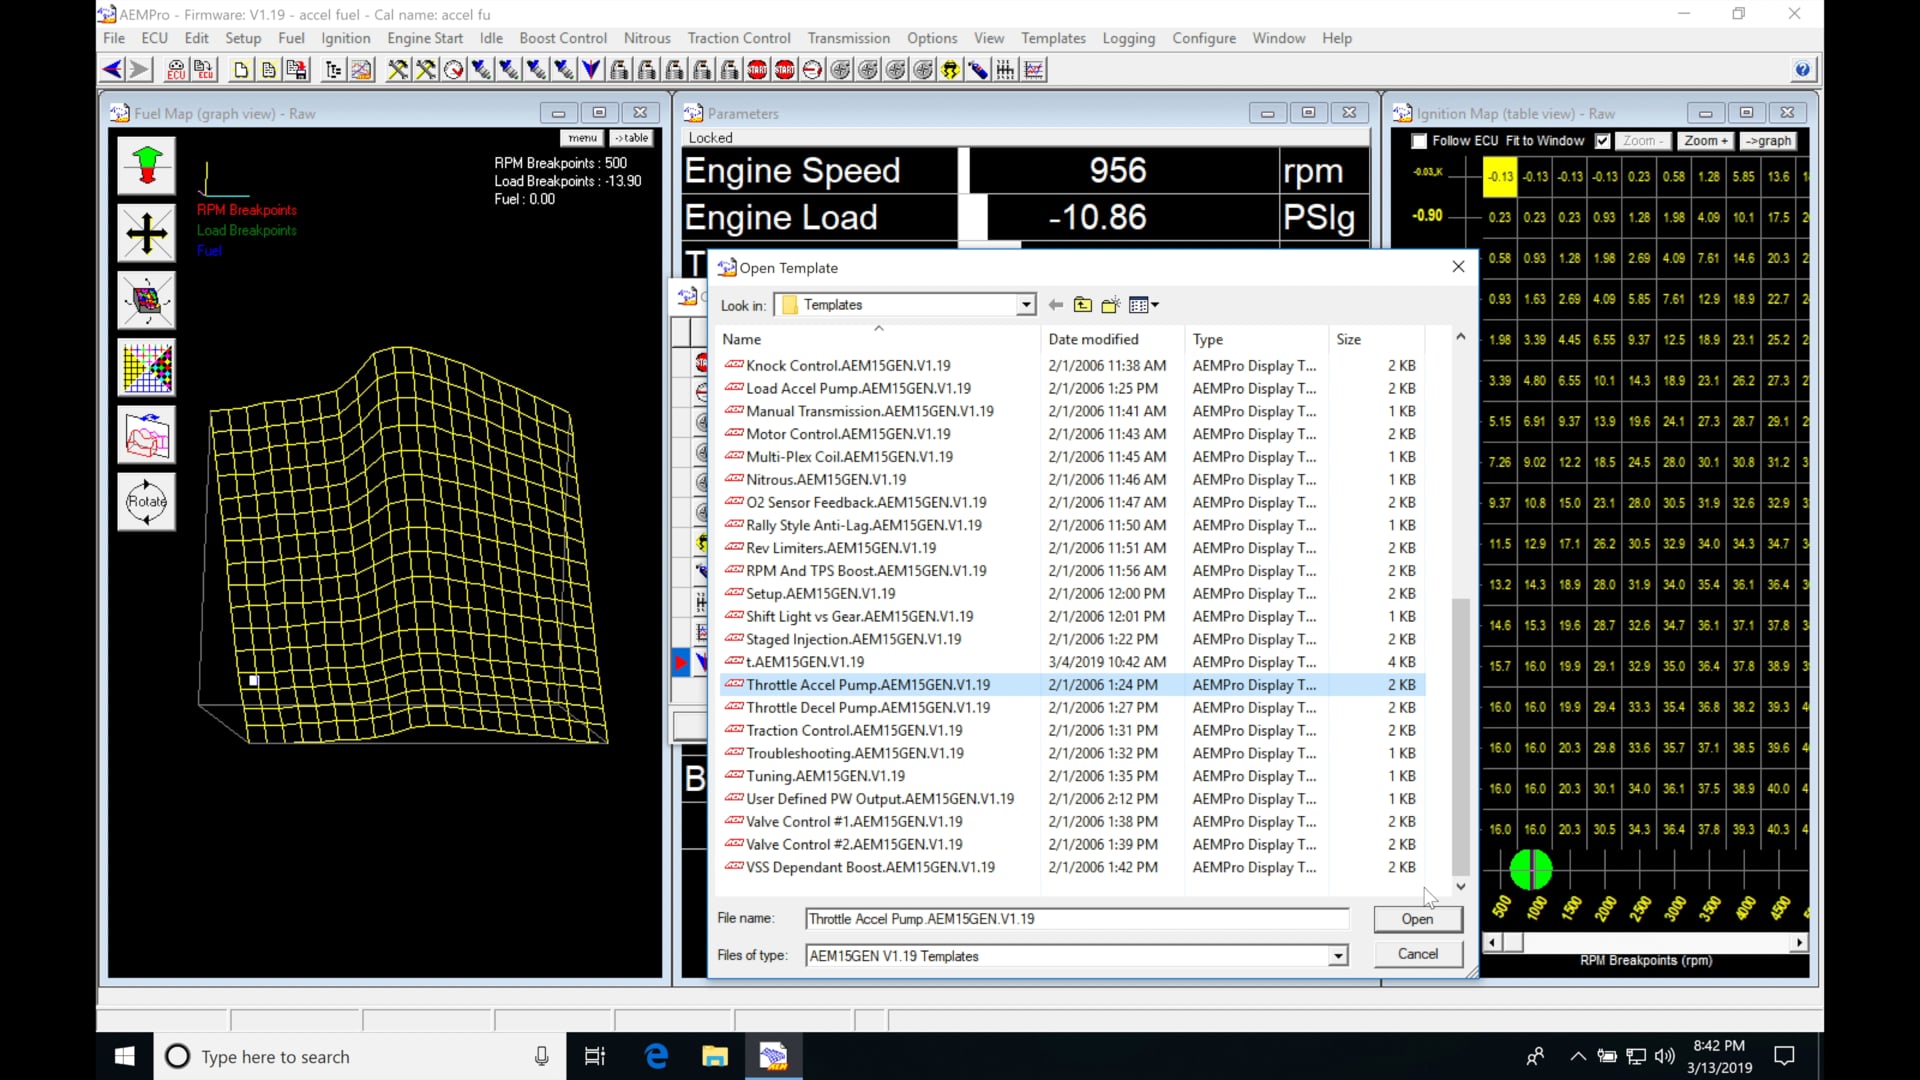Open the Boost Control menu
The image size is (1920, 1080).
562,38
